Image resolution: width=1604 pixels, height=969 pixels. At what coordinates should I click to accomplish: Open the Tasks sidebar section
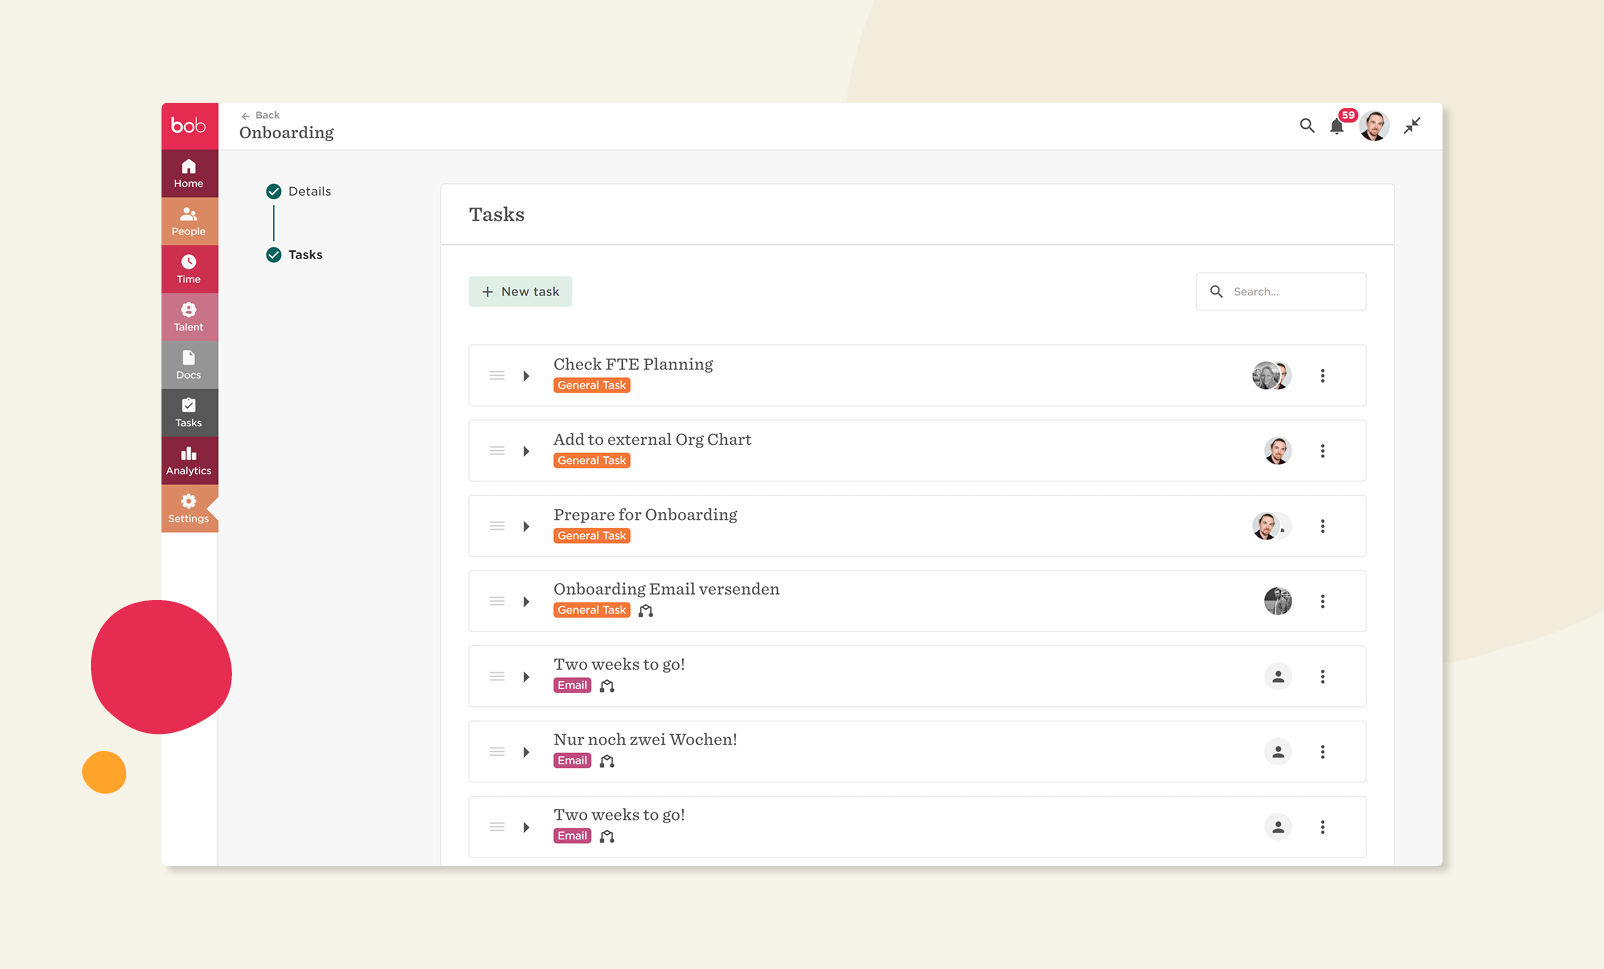coord(189,413)
